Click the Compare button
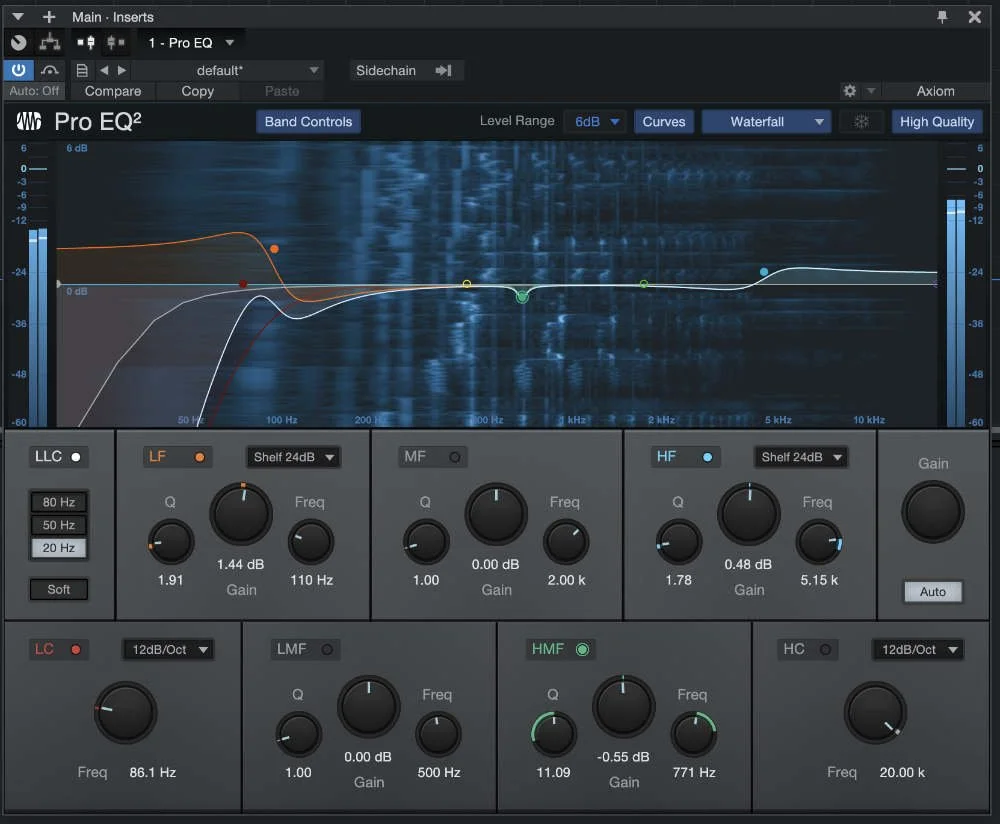Image resolution: width=1000 pixels, height=824 pixels. (112, 91)
